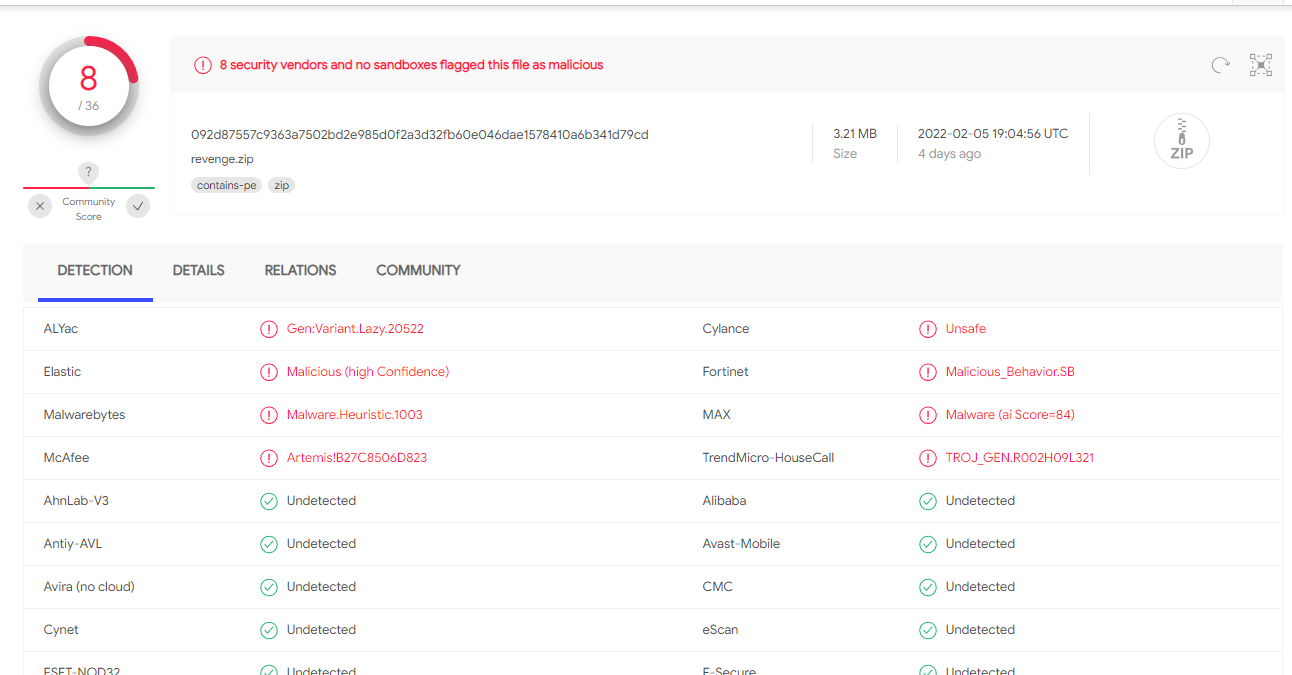Click the Malicious_Behavior.SB result
1292x675 pixels.
(1010, 372)
